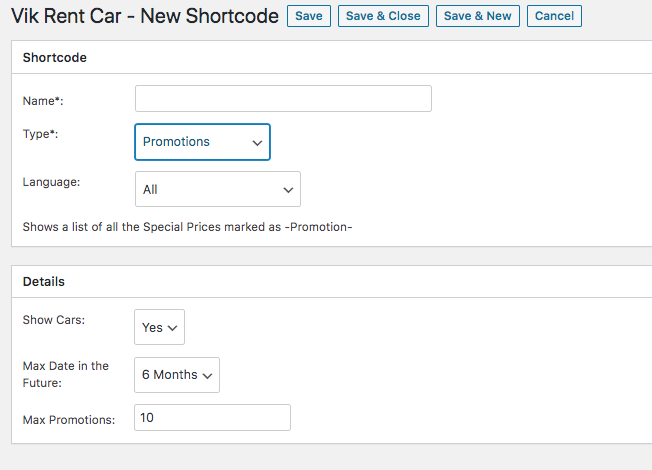The width and height of the screenshot is (652, 470).
Task: Click the Type* field label
Action: point(40,134)
